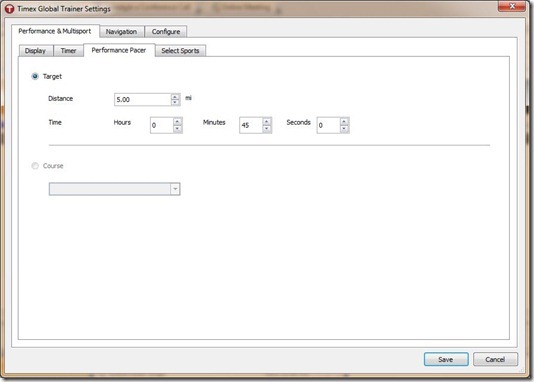Save the trainer settings
534x382 pixels.
pos(446,360)
